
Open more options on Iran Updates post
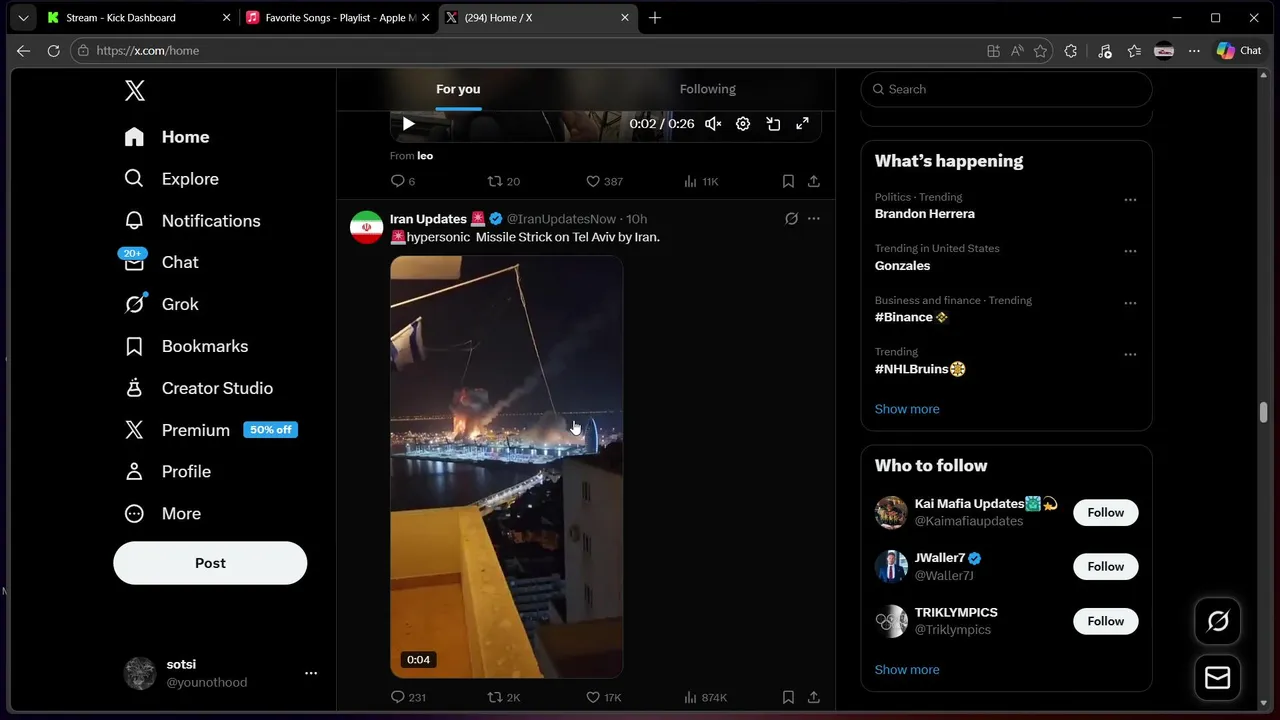click(814, 219)
